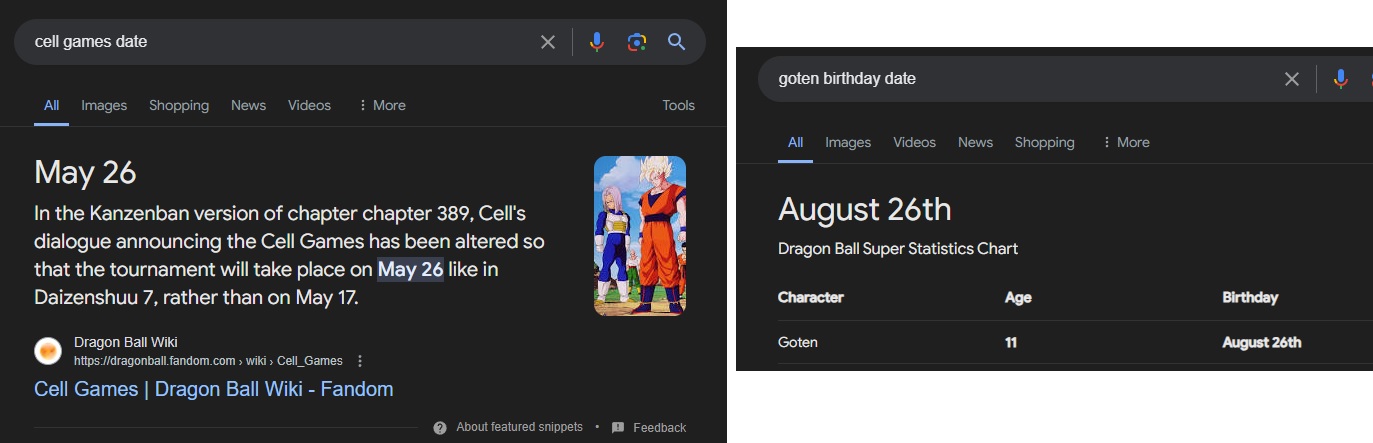Select the All tab in cell games results
Viewport: 1373px width, 443px height.
(51, 105)
